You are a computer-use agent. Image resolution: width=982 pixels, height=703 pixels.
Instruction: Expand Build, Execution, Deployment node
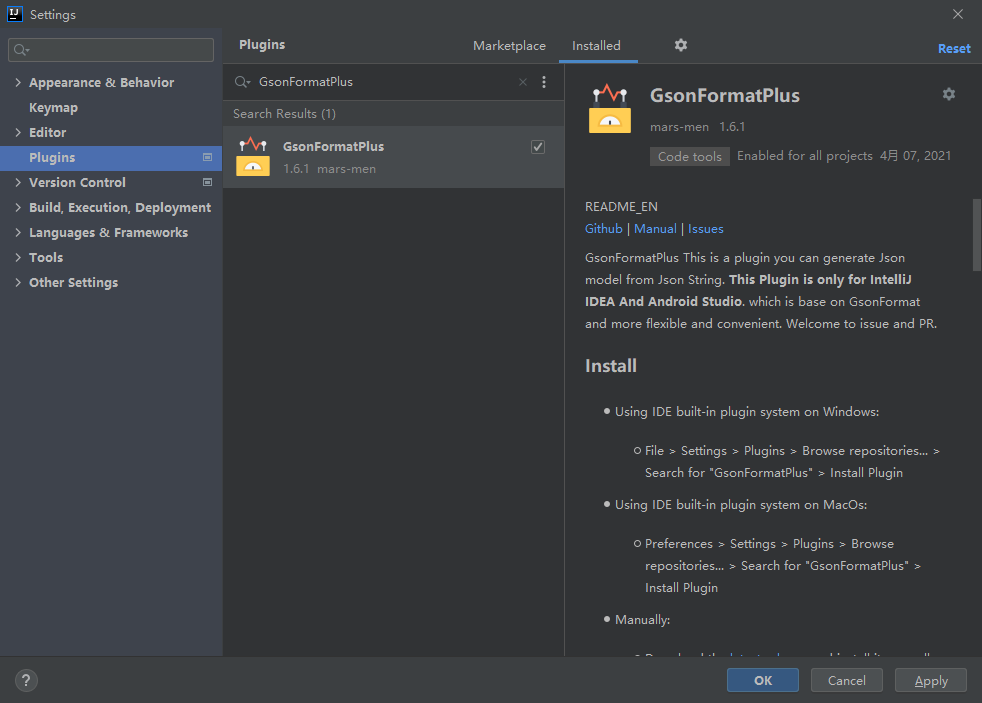(x=18, y=207)
